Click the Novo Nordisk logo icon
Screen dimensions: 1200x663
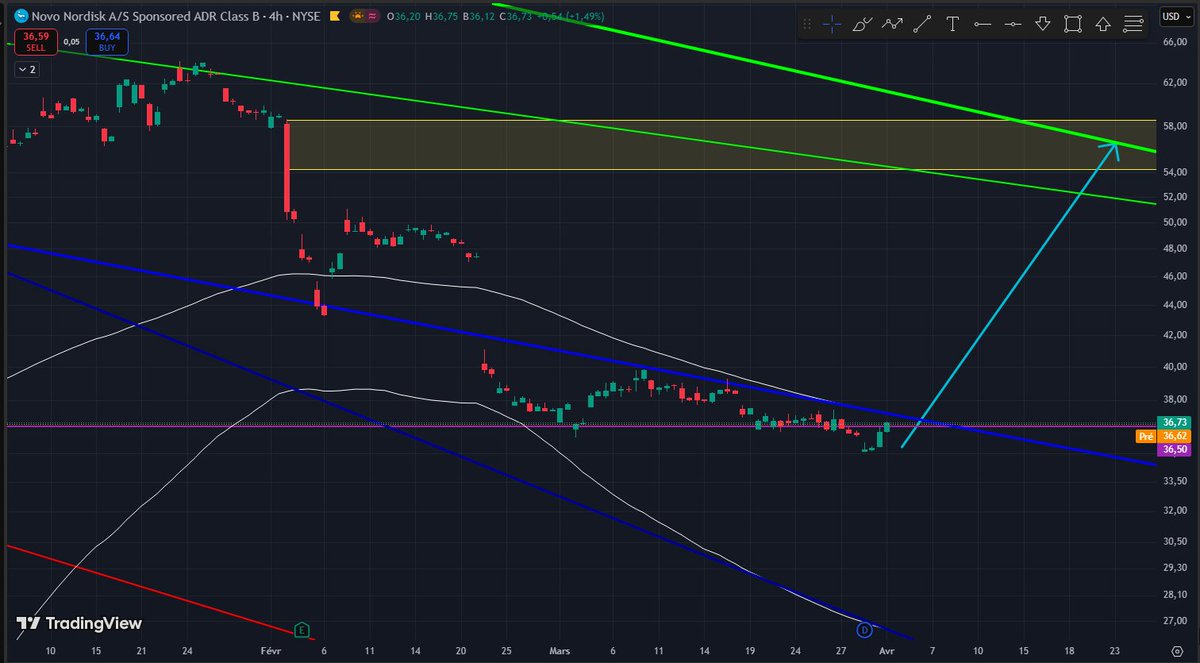coord(19,16)
